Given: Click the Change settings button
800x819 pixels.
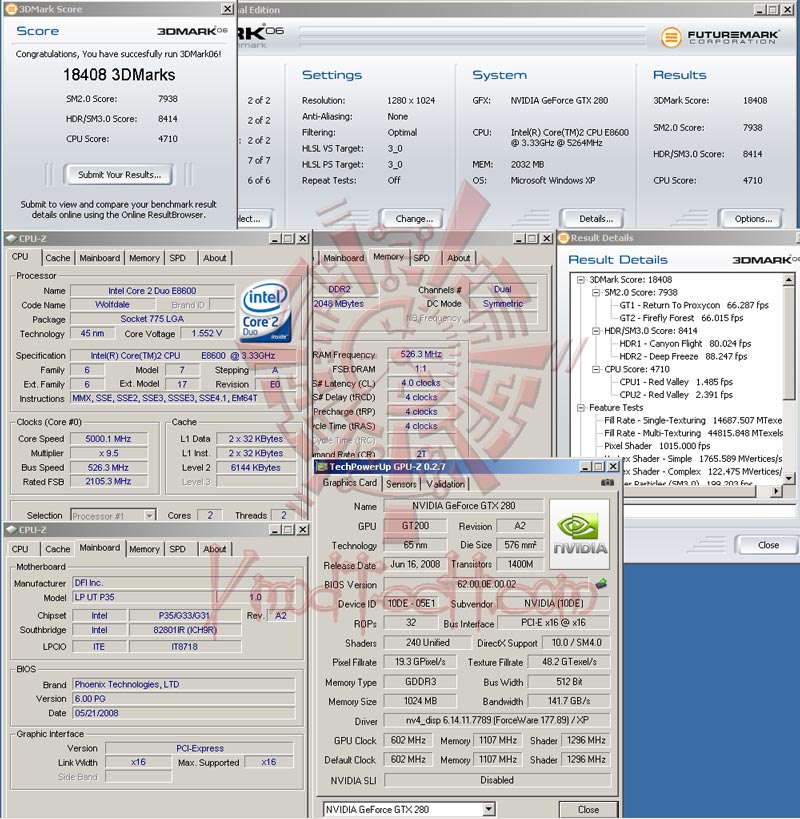Looking at the screenshot, I should pyautogui.click(x=413, y=218).
